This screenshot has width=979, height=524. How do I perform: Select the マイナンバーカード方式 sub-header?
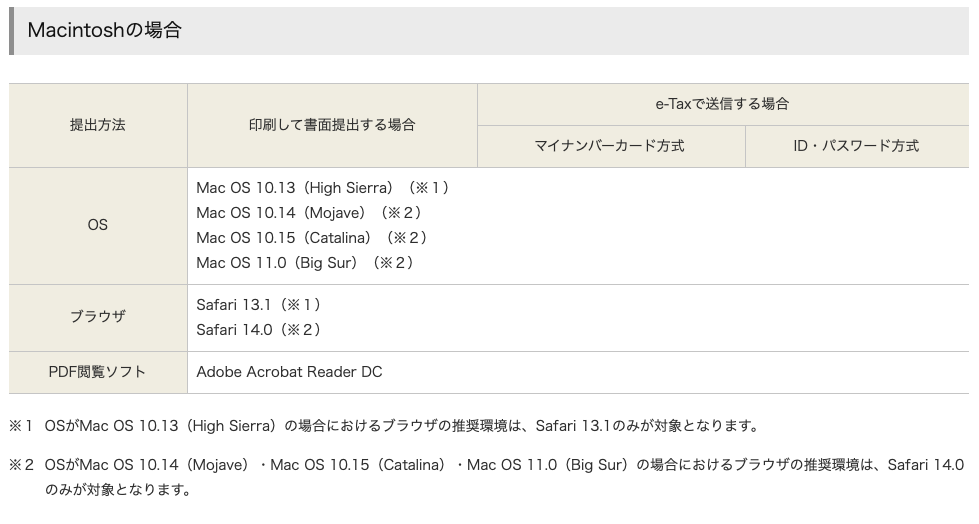611,146
